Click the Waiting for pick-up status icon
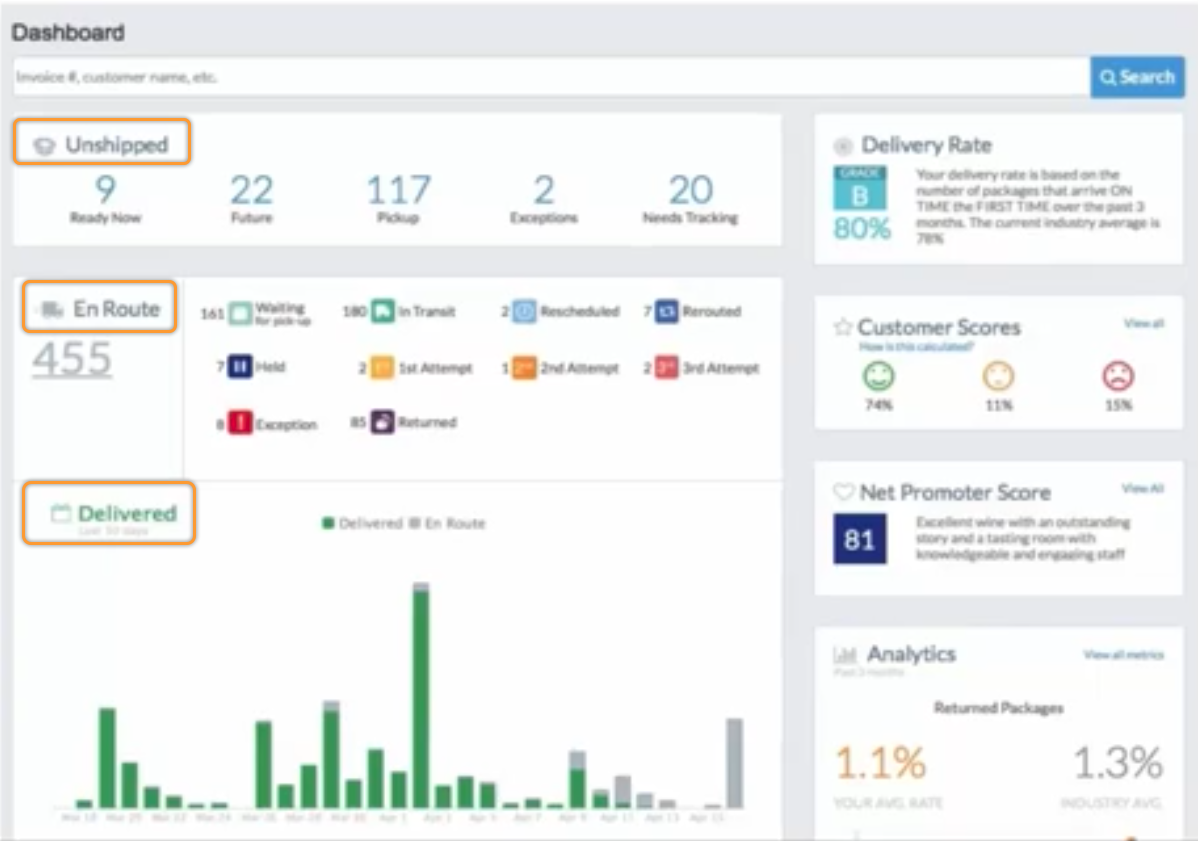The image size is (1198, 841). 239,312
